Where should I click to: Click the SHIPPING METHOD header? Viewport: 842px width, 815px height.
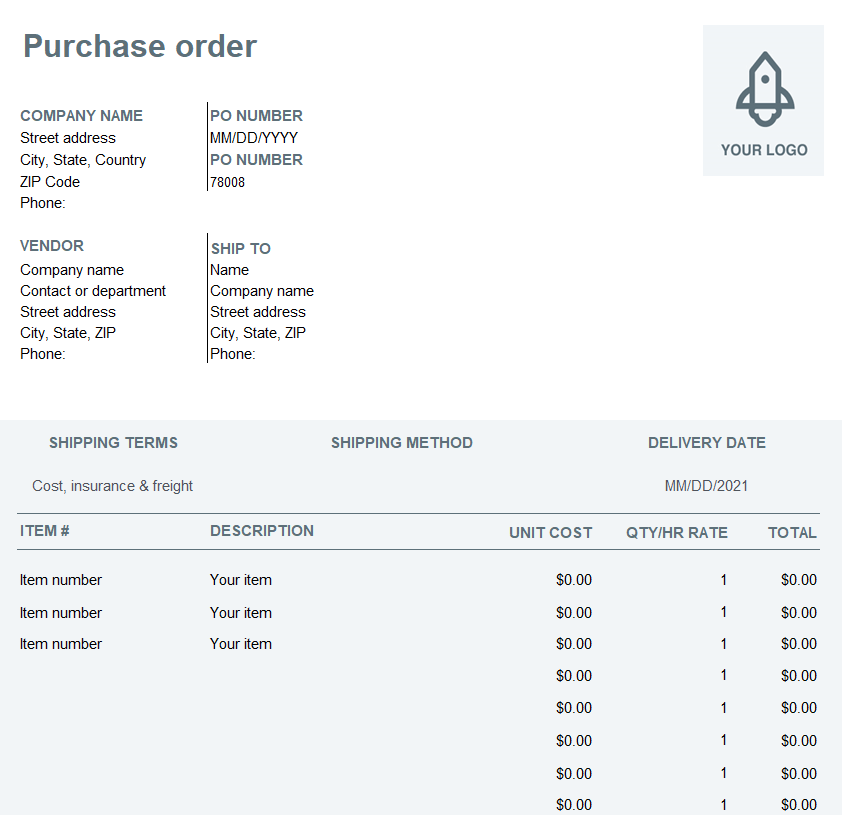(x=402, y=443)
